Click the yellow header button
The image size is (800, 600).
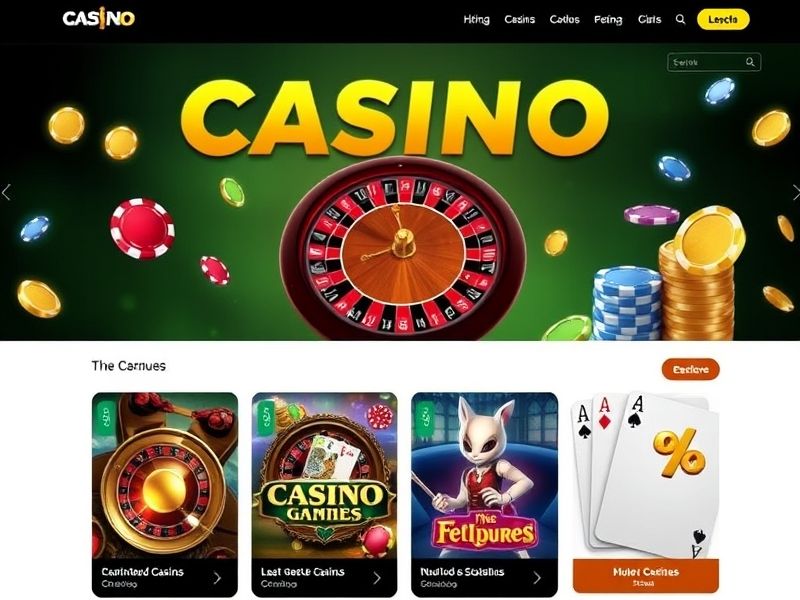[723, 19]
